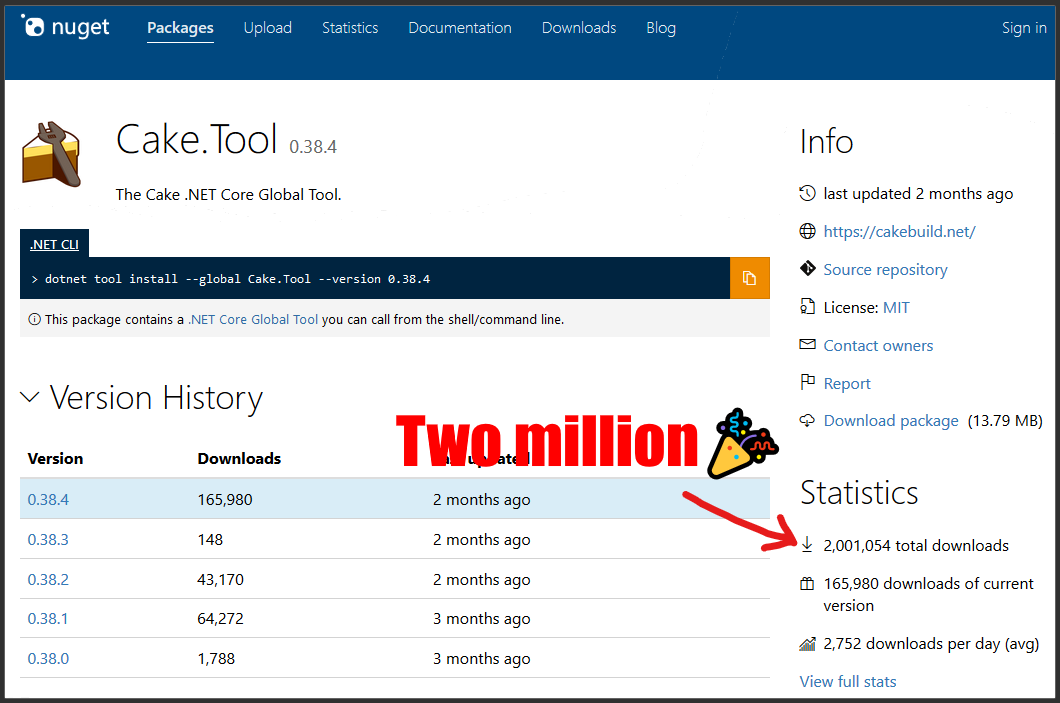Viewport: 1060px width, 703px height.
Task: Click Download package
Action: coord(891,420)
